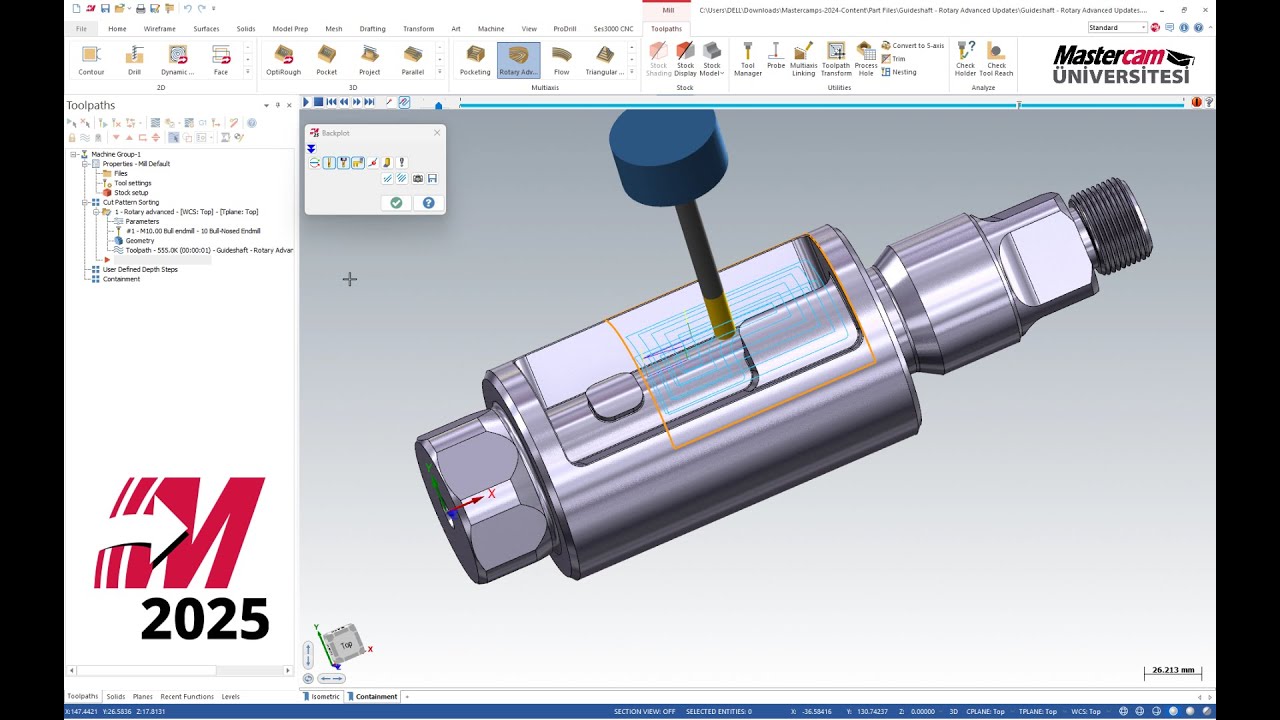
Task: Open Stock Display
Action: (x=685, y=60)
